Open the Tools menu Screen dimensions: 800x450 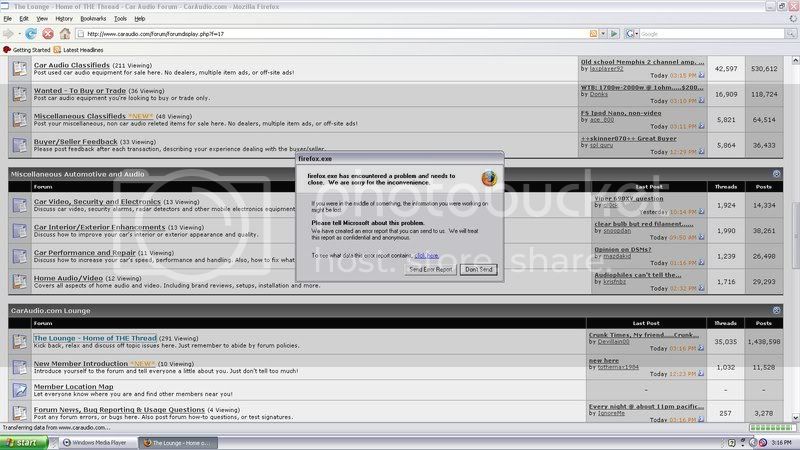click(120, 19)
